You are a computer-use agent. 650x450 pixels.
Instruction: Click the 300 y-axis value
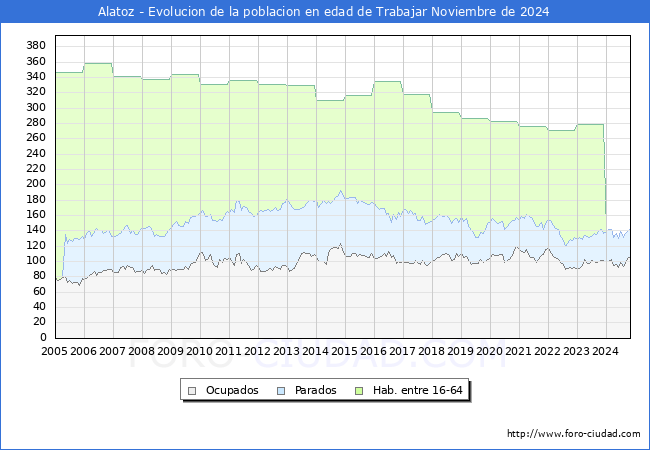click(36, 107)
